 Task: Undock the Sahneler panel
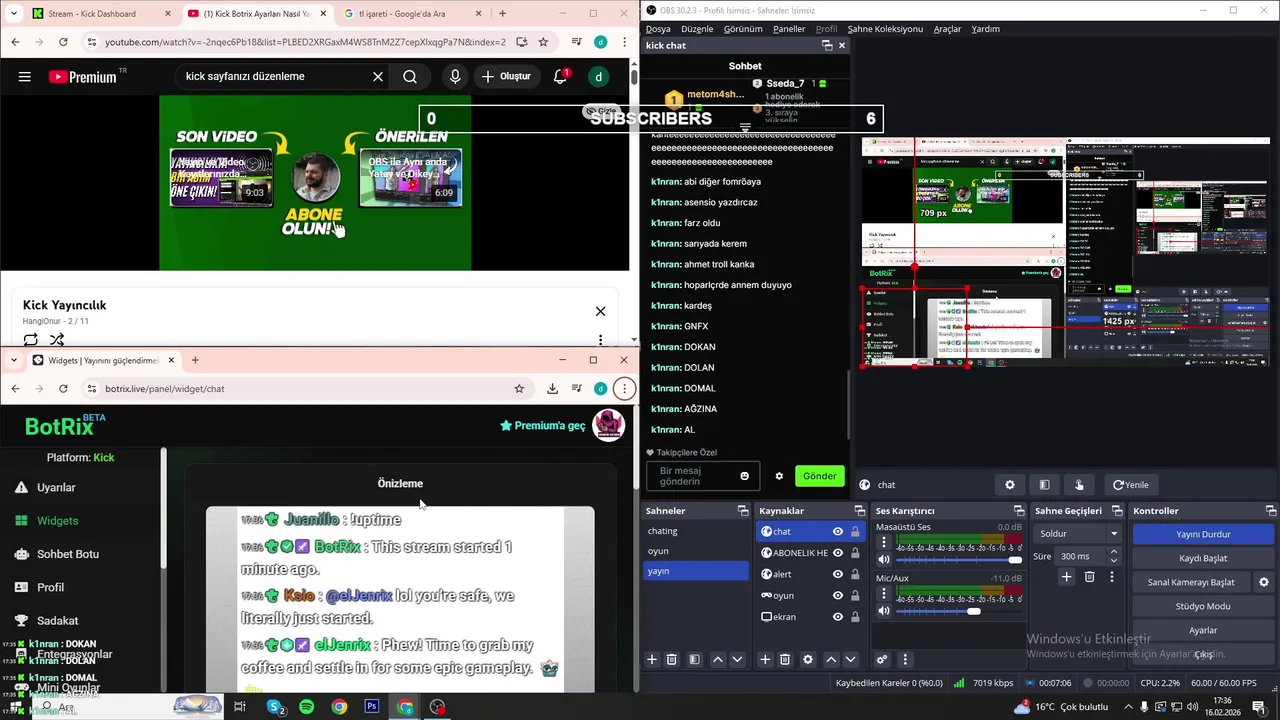743,511
